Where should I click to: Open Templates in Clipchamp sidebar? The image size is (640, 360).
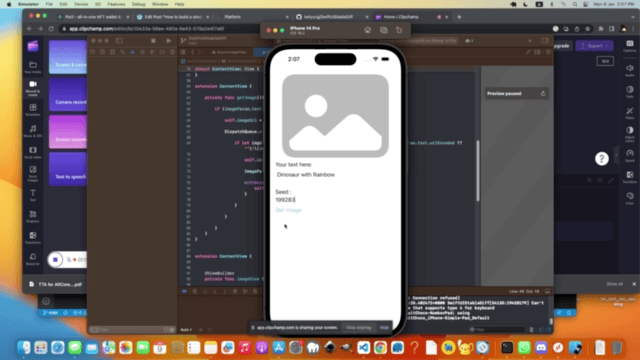[x=33, y=110]
